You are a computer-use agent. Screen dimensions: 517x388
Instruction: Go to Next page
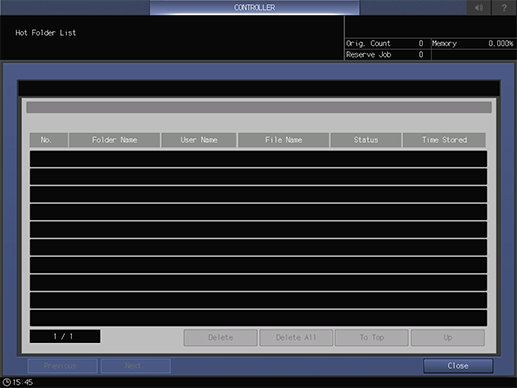(136, 366)
